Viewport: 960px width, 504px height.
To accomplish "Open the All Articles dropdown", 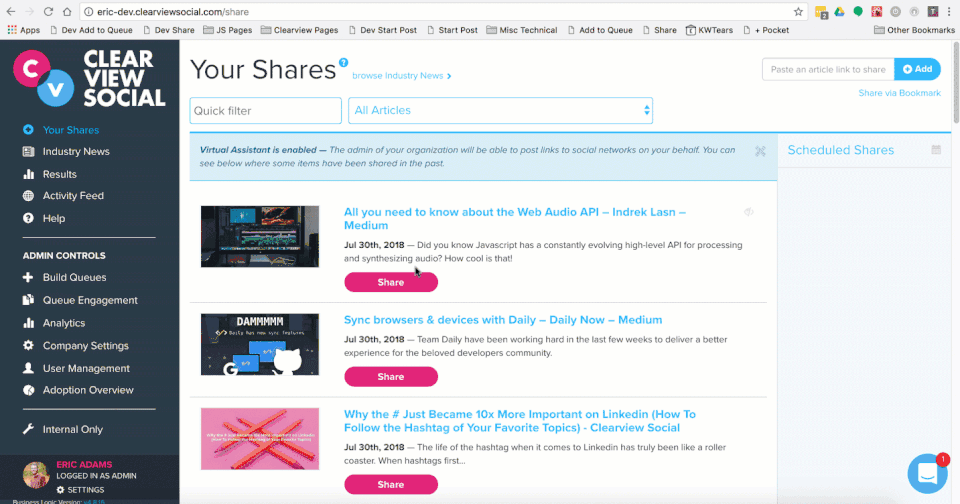I will tap(500, 111).
